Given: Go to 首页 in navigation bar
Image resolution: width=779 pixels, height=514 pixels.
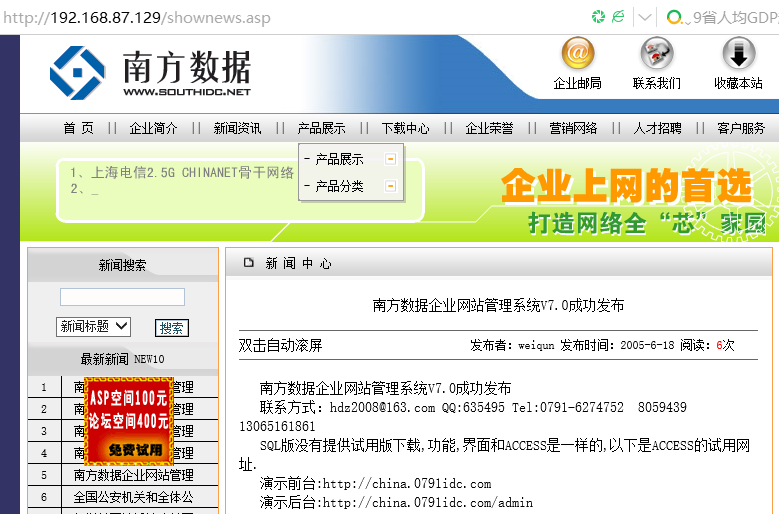Looking at the screenshot, I should pos(78,128).
